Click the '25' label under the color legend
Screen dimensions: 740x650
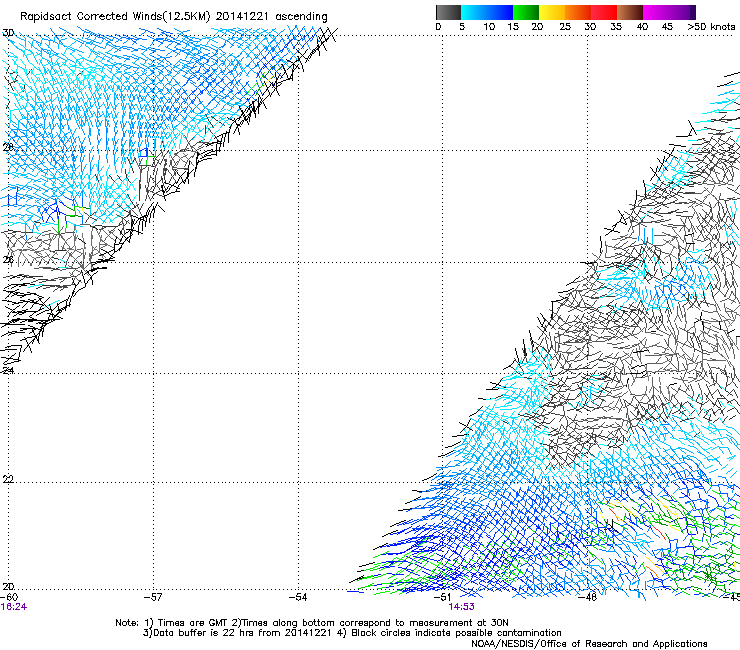[565, 26]
